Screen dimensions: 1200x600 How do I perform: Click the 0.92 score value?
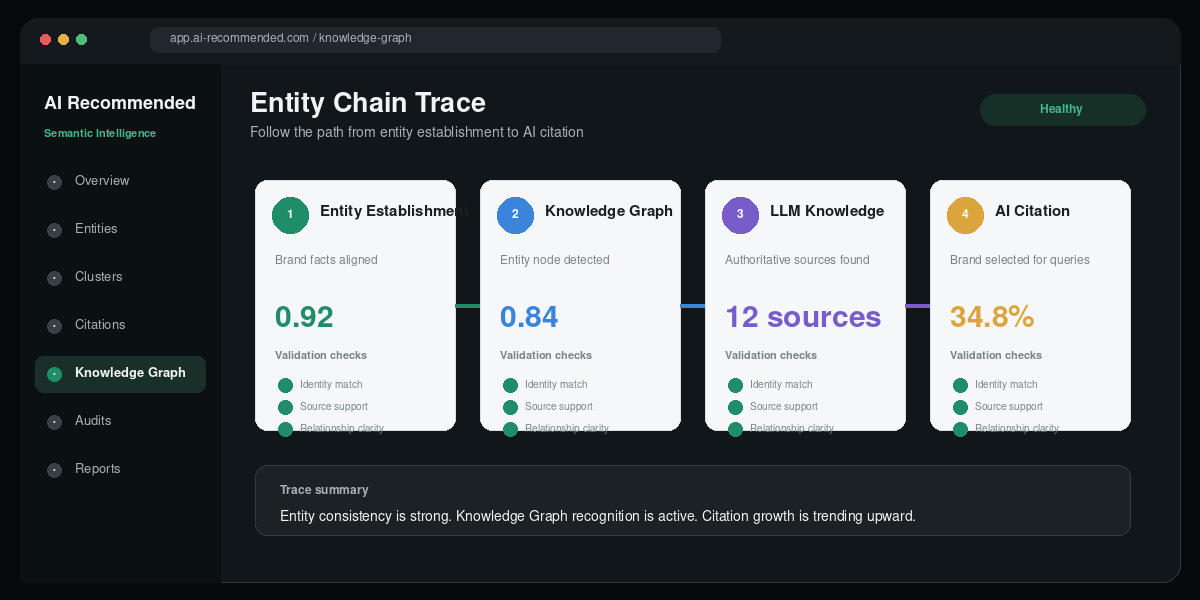pyautogui.click(x=304, y=317)
